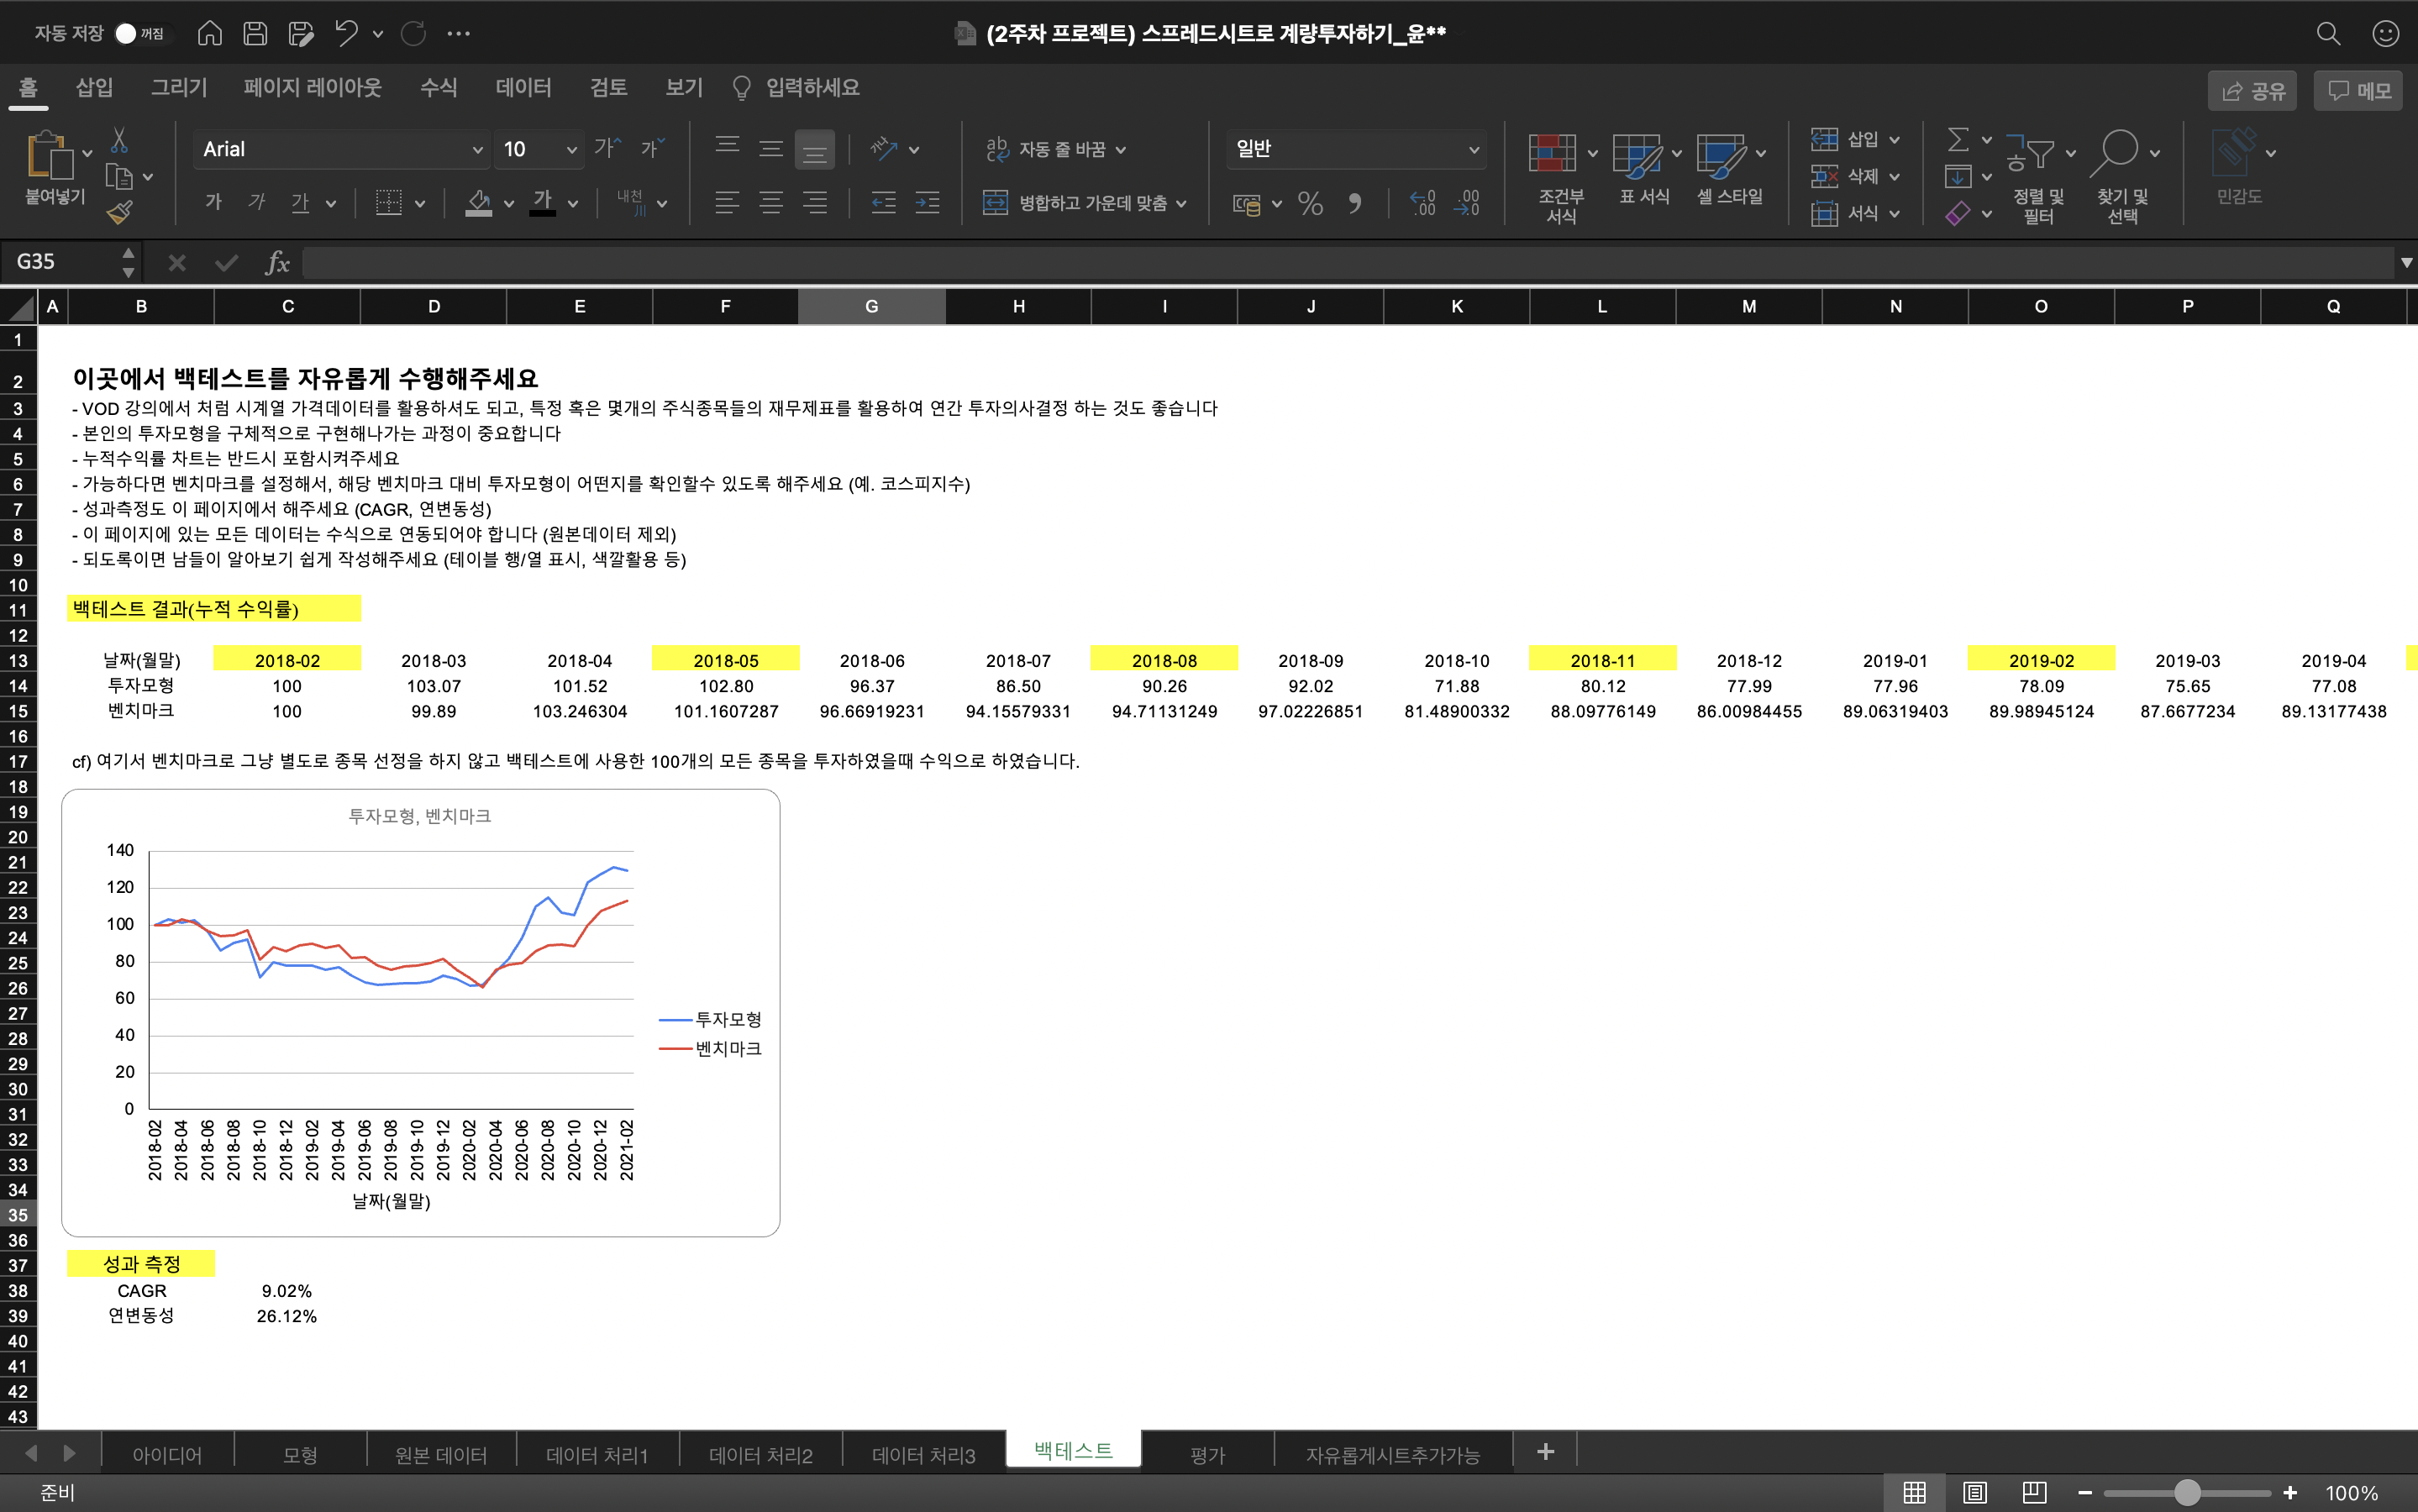Click the Save As icon with pencil
This screenshot has width=2418, height=1512.
pyautogui.click(x=301, y=33)
